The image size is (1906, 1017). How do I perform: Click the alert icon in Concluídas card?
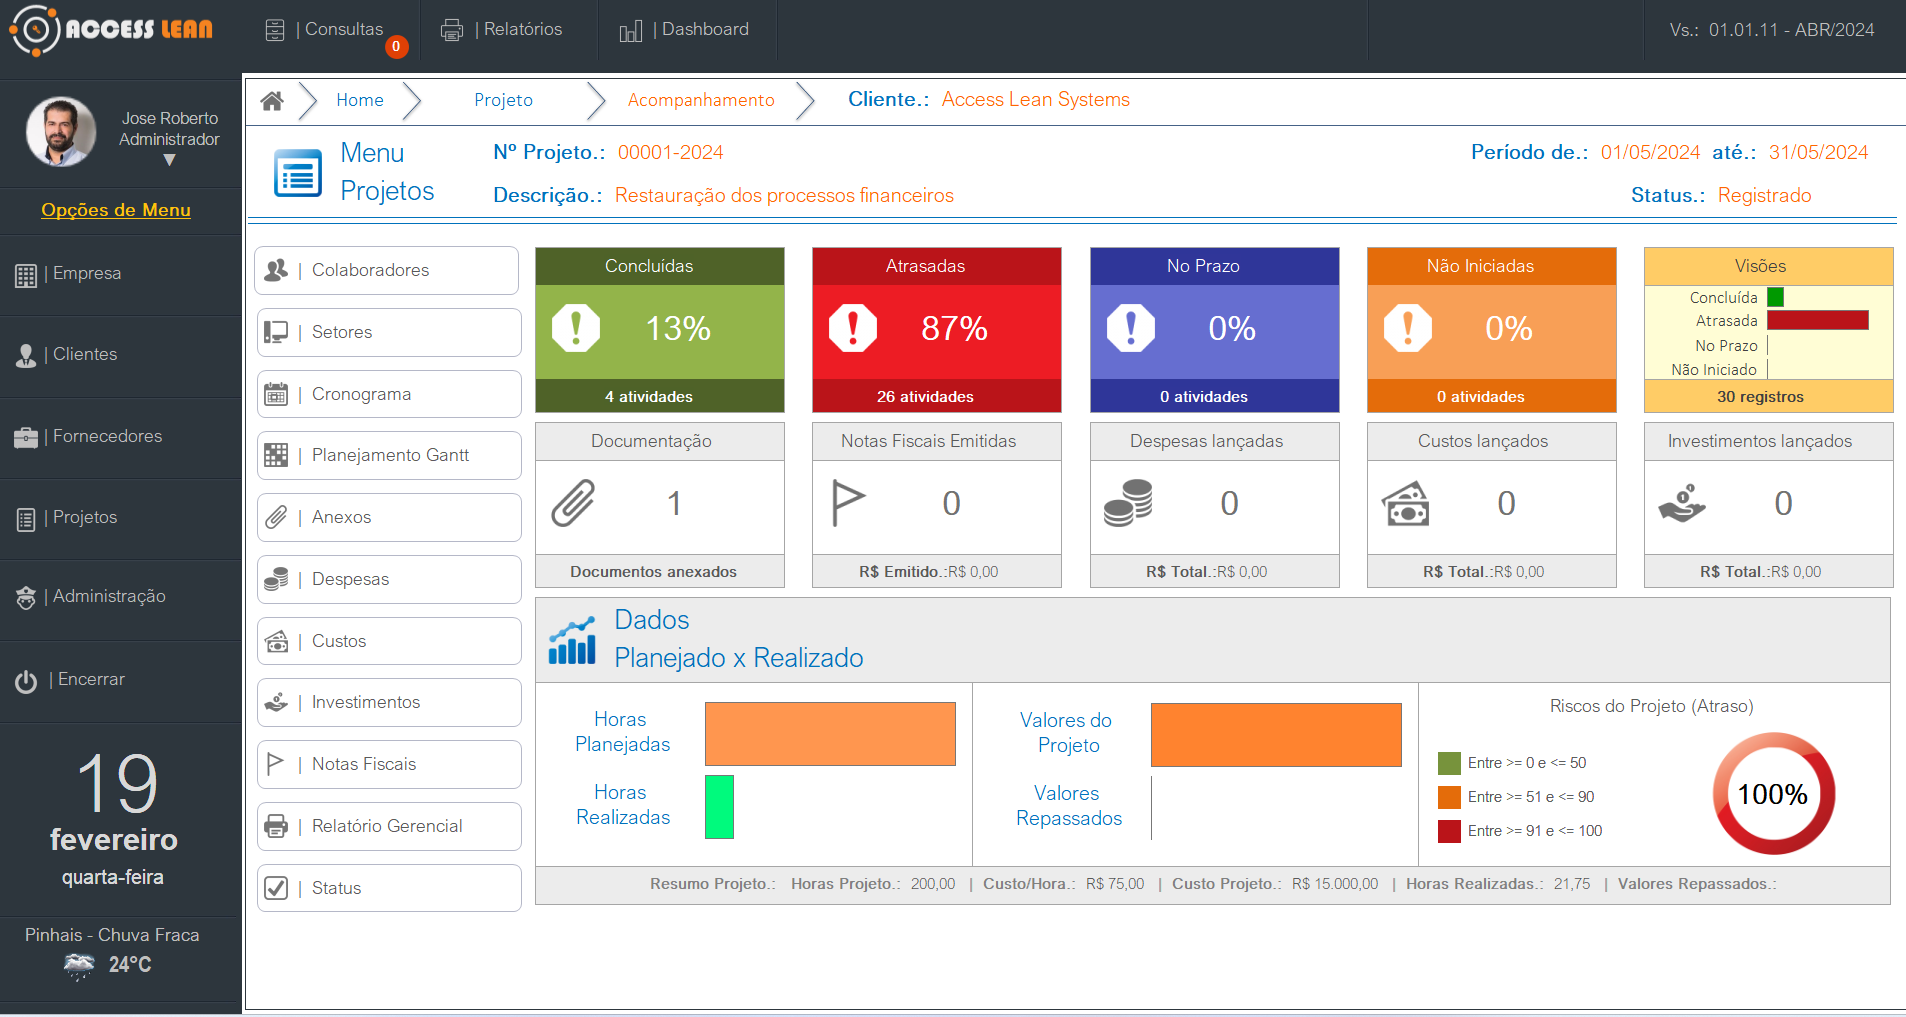(576, 327)
